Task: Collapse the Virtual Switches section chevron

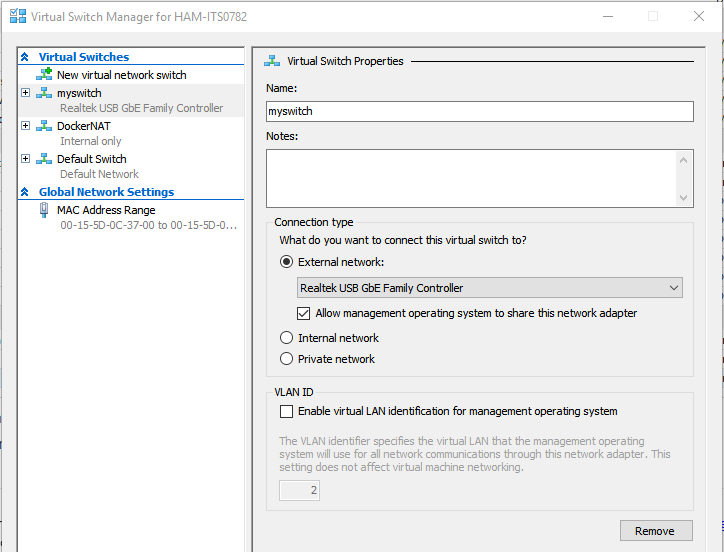Action: pos(25,57)
